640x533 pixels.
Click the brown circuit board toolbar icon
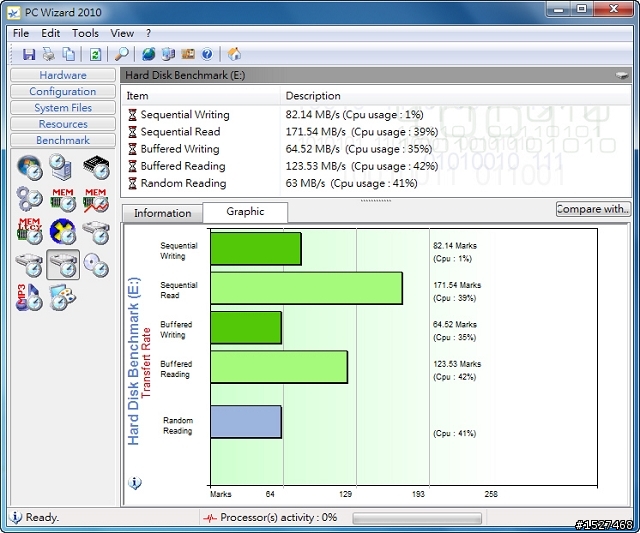point(188,54)
